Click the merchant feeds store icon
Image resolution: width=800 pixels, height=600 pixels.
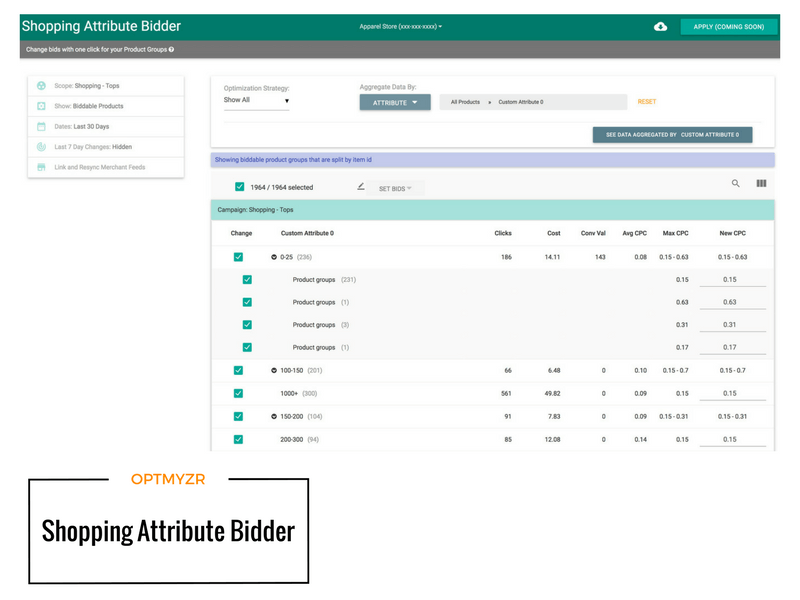(x=41, y=167)
